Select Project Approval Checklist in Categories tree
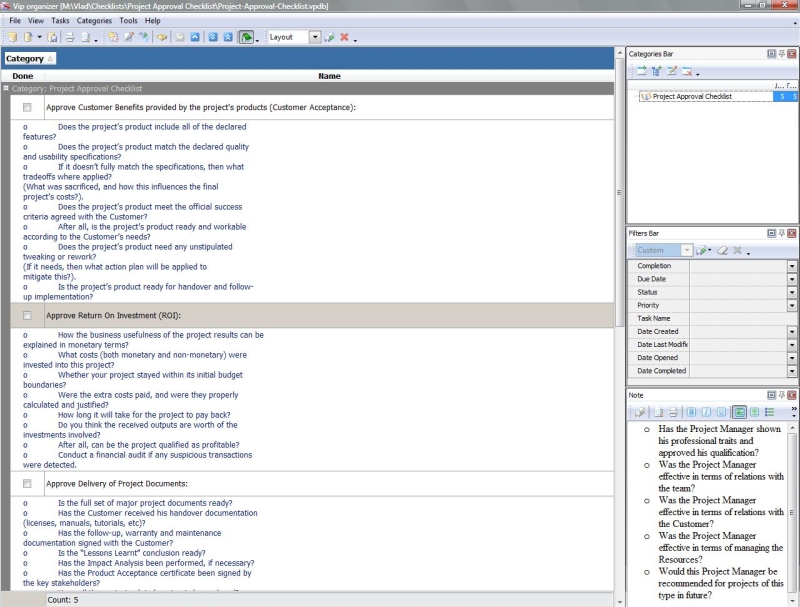 (x=691, y=97)
